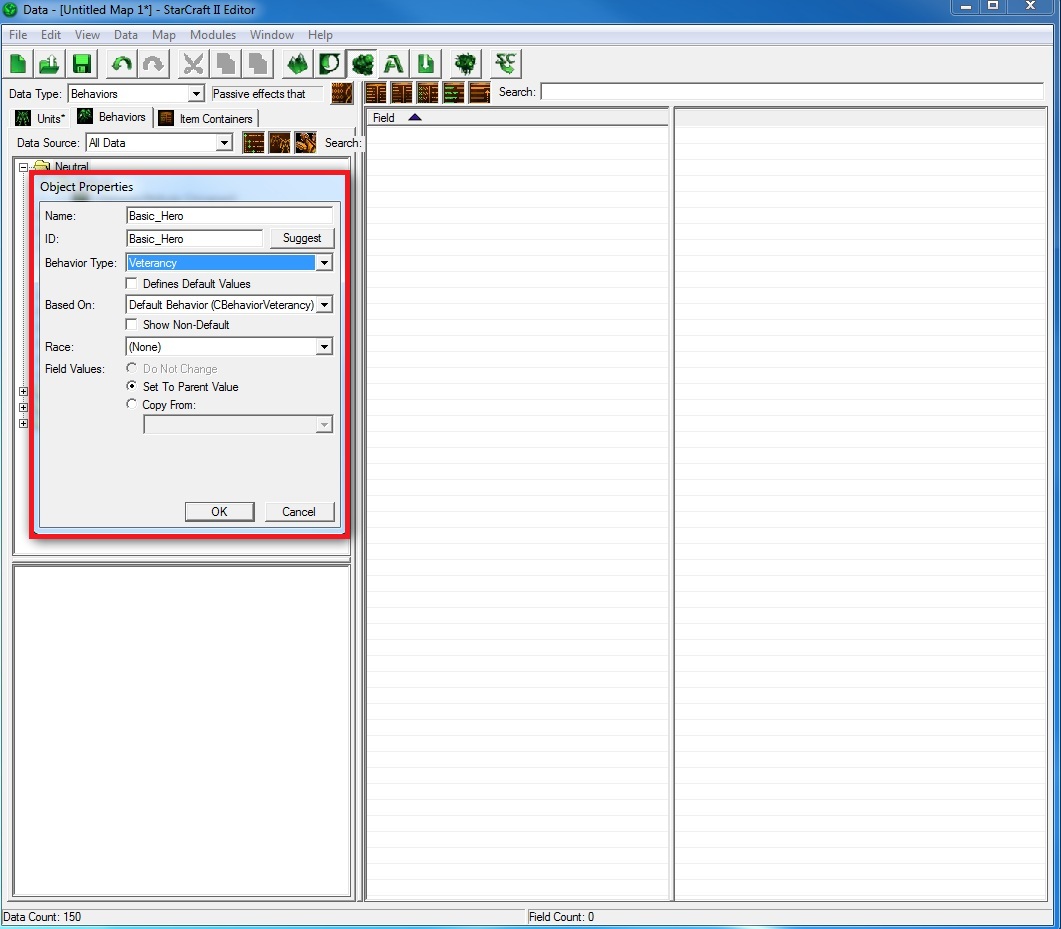Viewport: 1061px width, 929px height.
Task: Toggle sort arrow on Field column header
Action: click(x=415, y=117)
